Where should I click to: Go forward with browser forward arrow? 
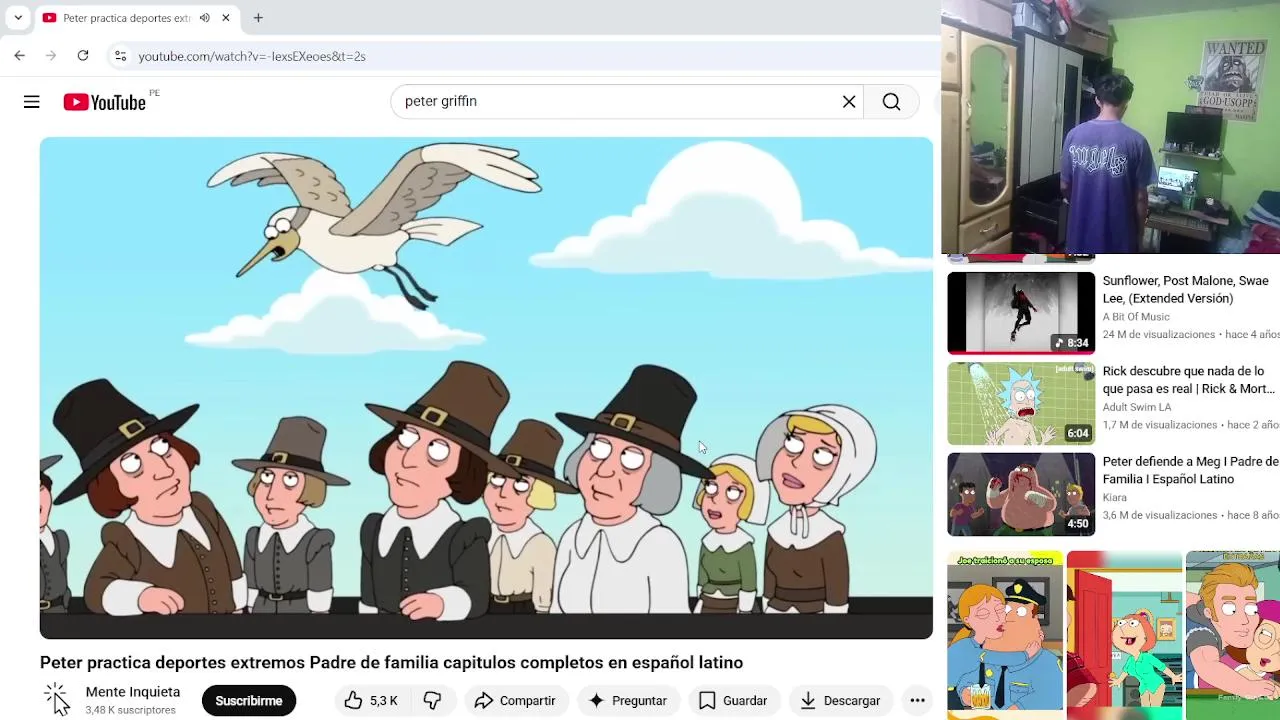(51, 56)
